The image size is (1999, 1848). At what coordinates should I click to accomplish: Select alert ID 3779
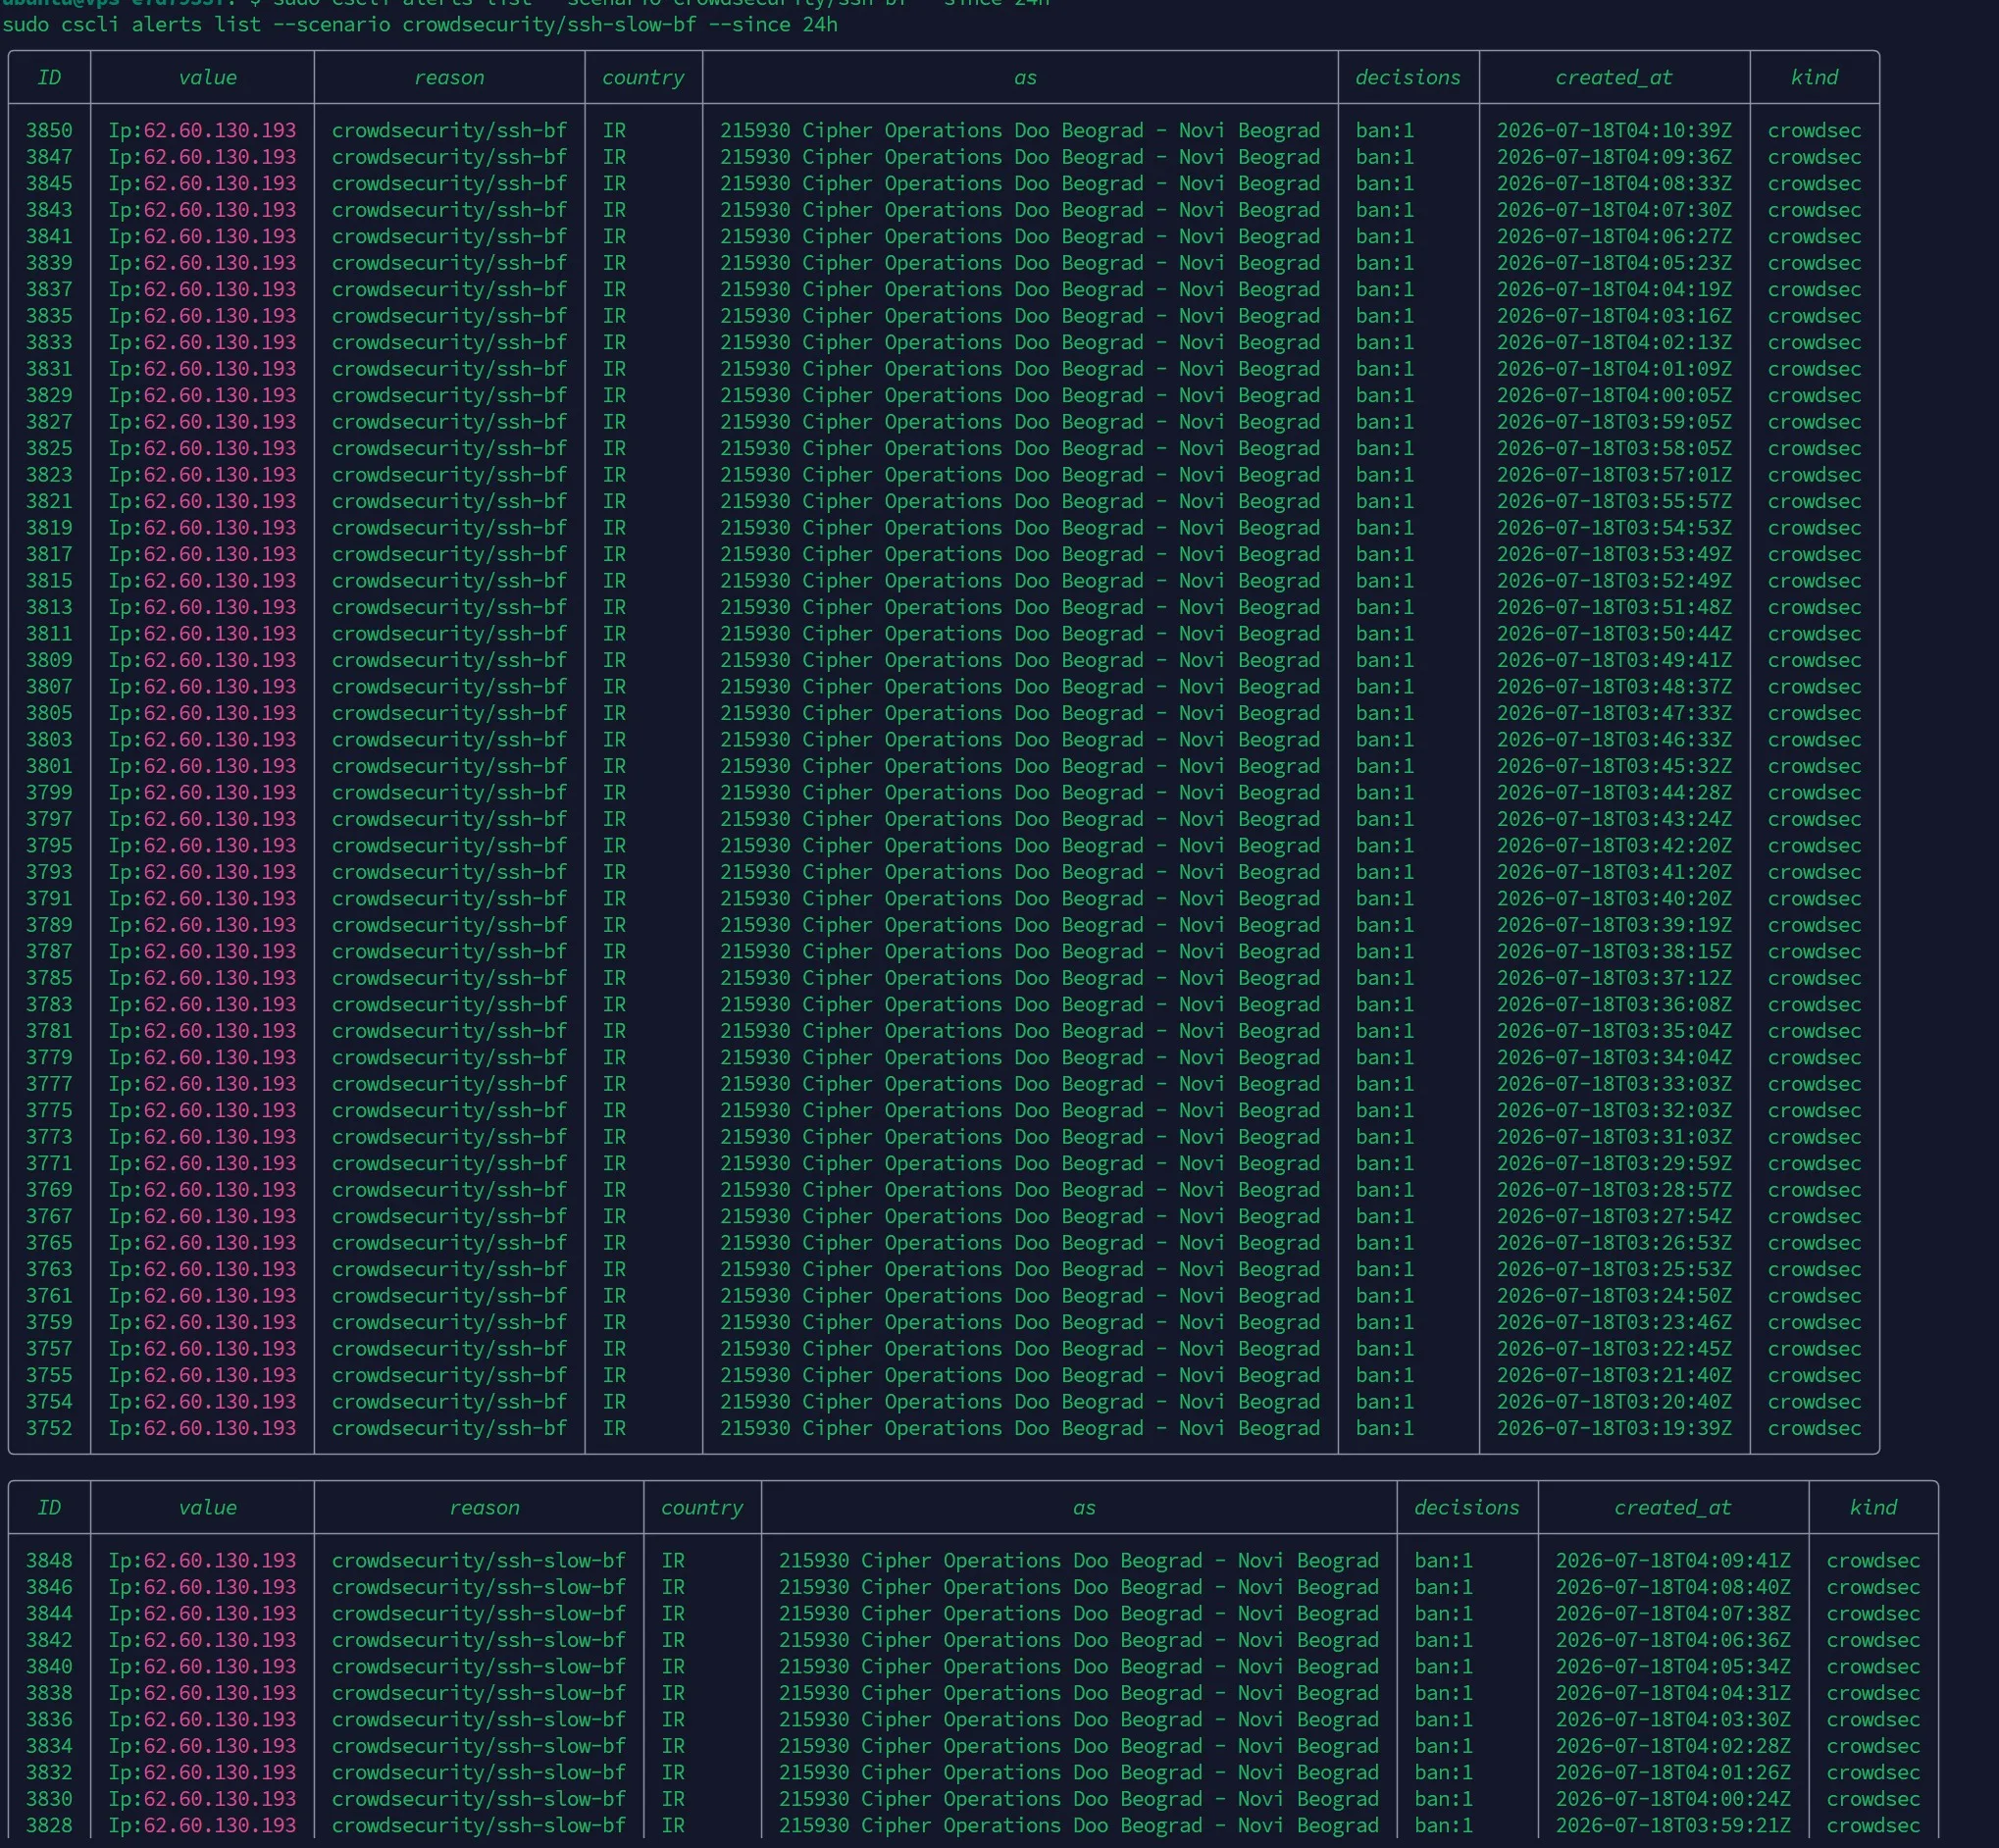coord(49,1058)
